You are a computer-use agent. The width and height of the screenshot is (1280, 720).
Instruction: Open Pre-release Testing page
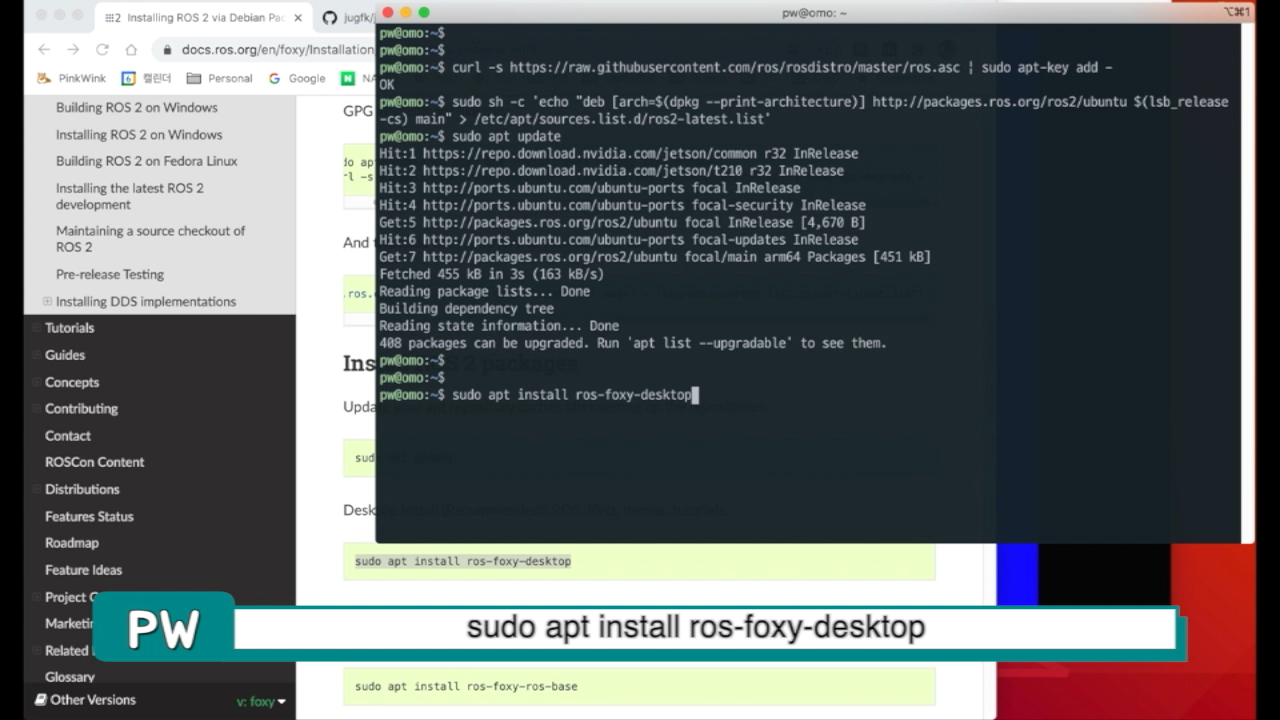coord(110,274)
